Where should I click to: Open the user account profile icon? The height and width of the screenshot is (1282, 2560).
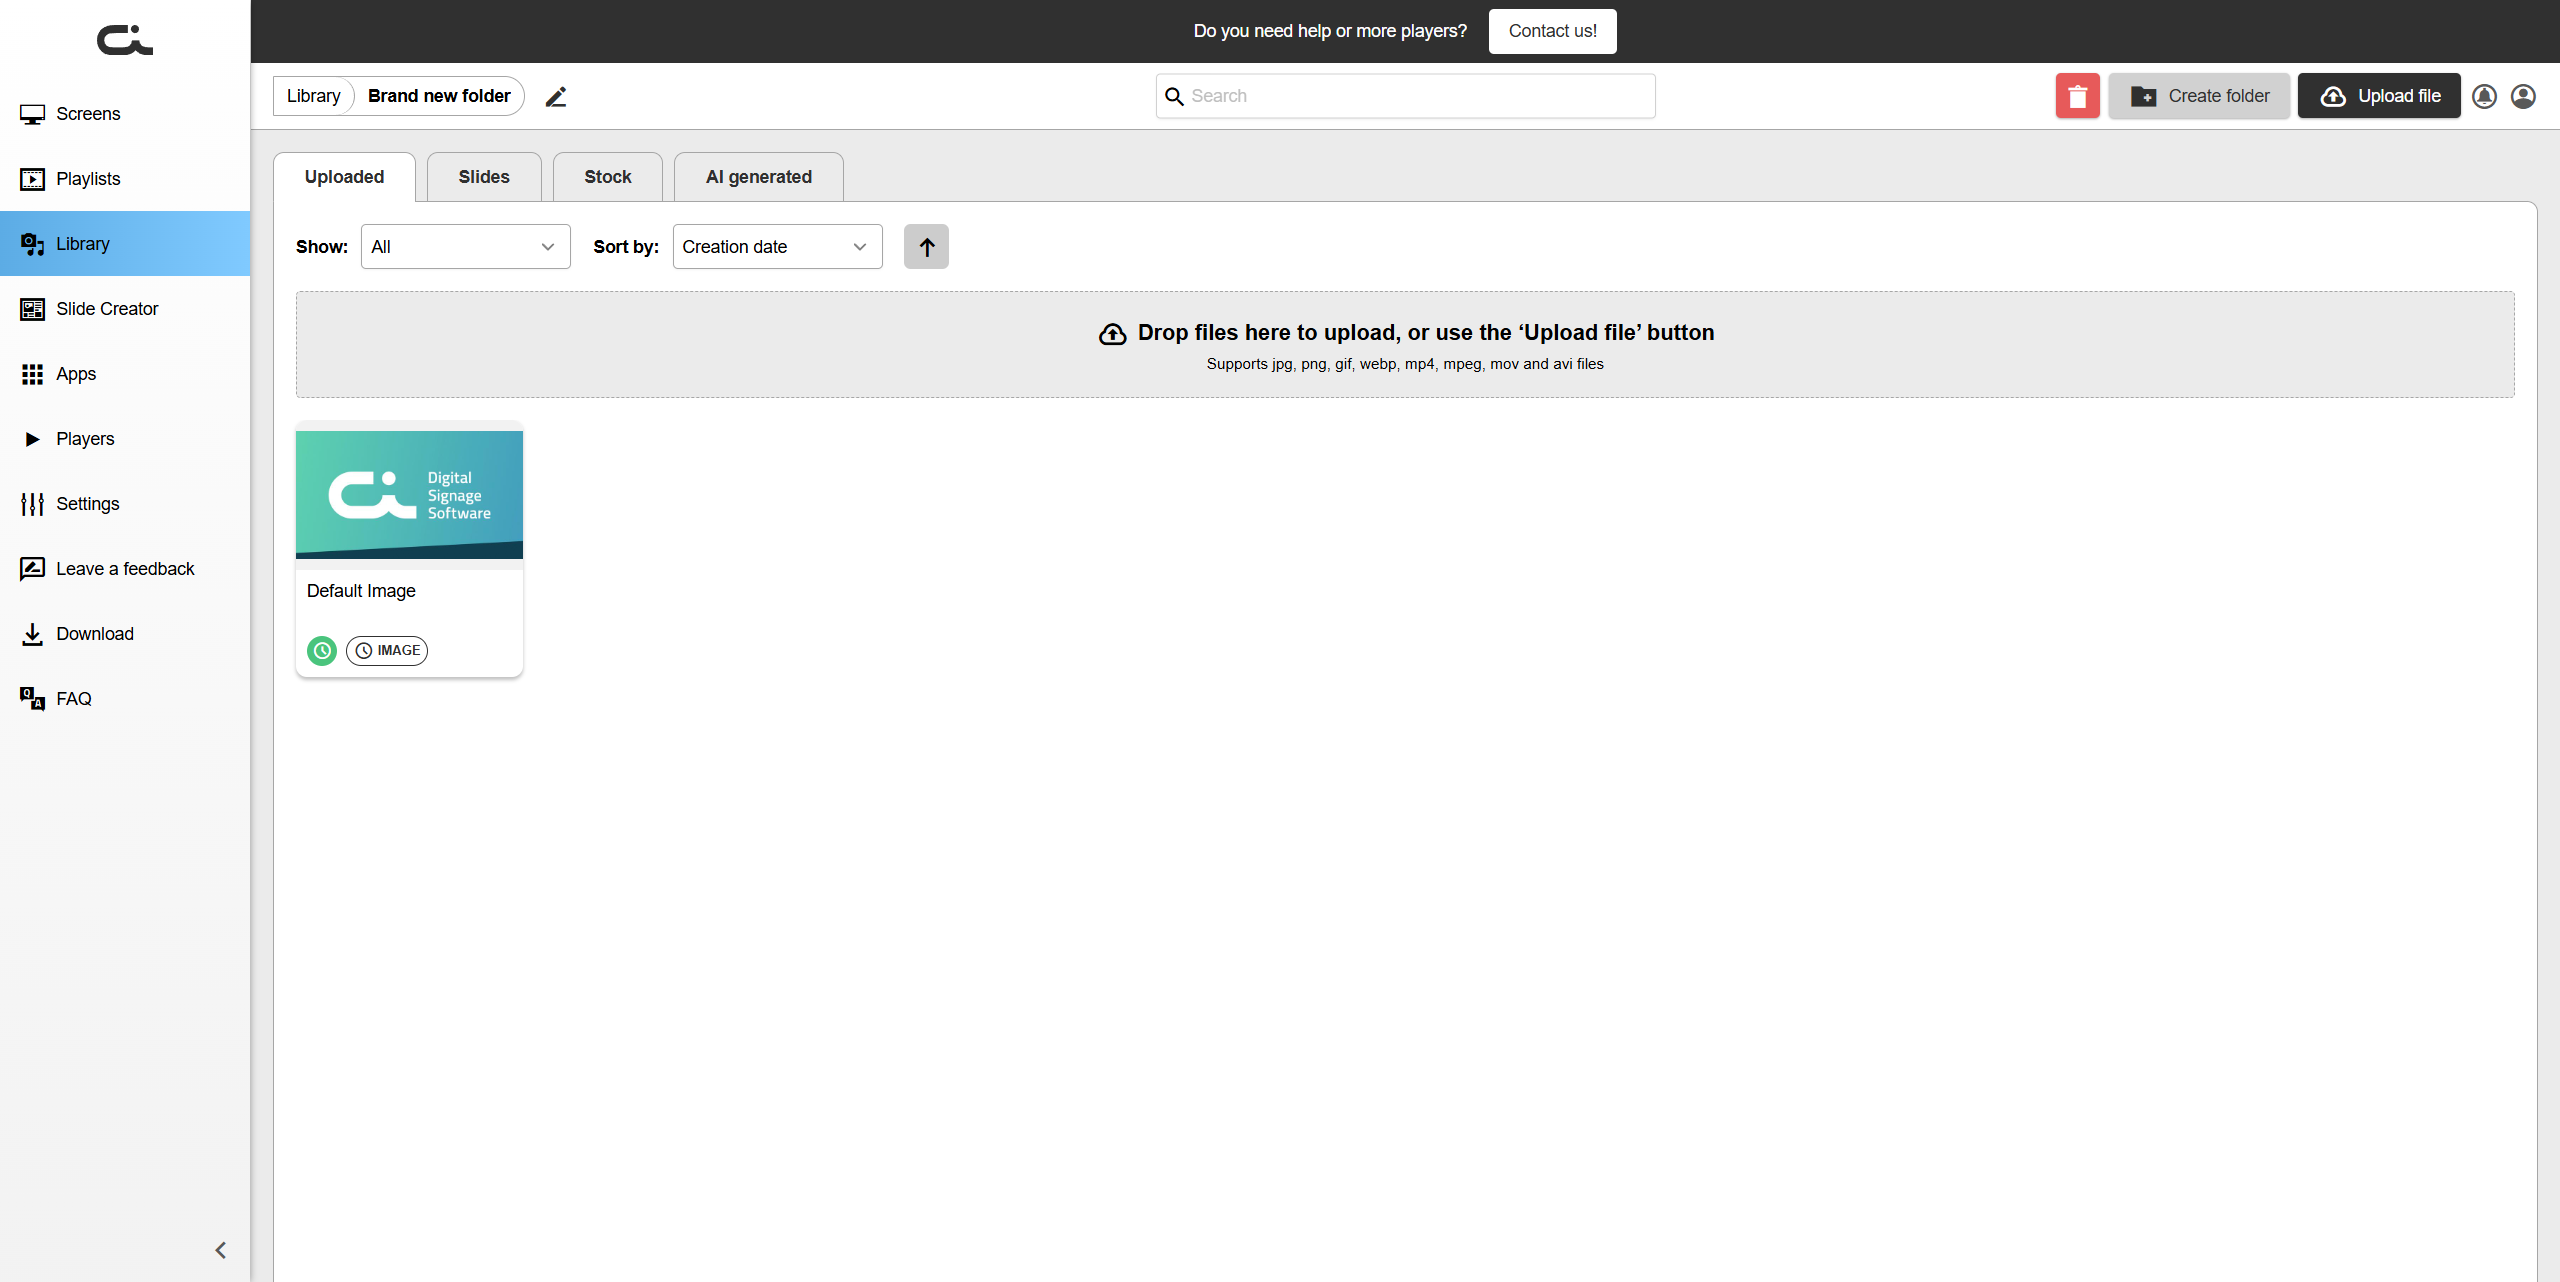(x=2523, y=96)
